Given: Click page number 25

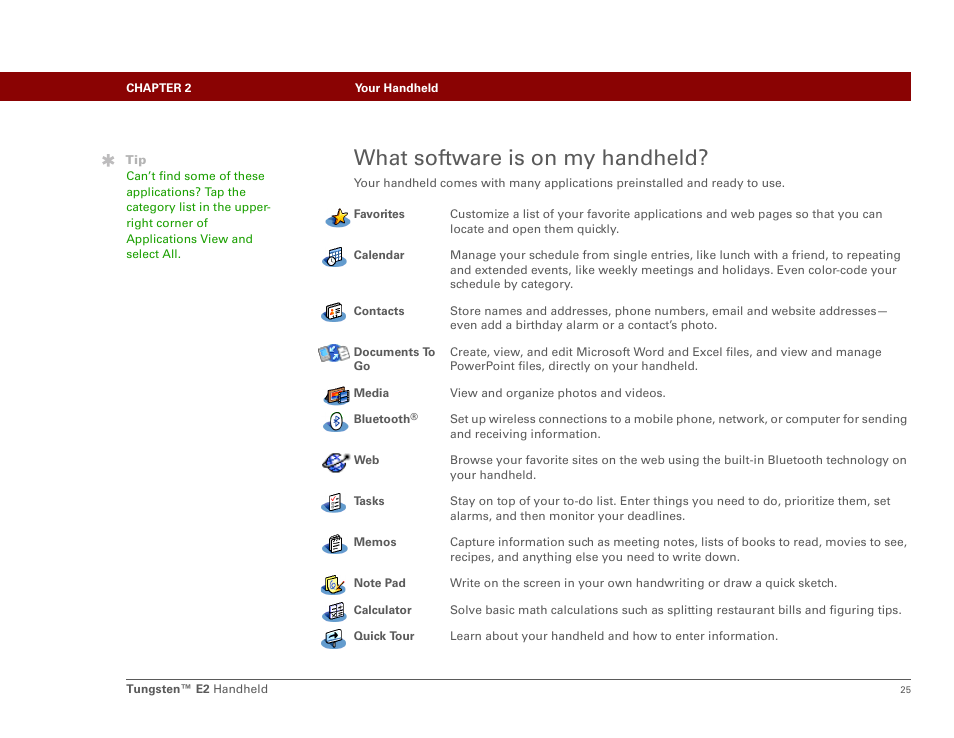Looking at the screenshot, I should tap(905, 689).
